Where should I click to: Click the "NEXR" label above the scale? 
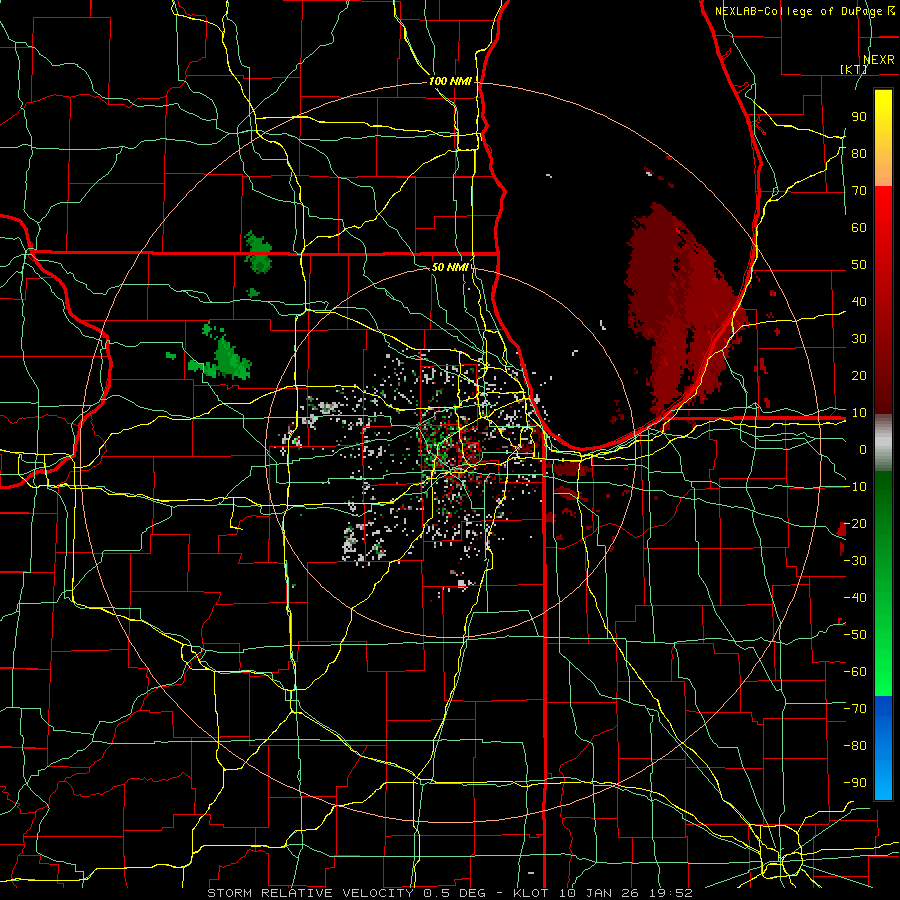click(879, 60)
